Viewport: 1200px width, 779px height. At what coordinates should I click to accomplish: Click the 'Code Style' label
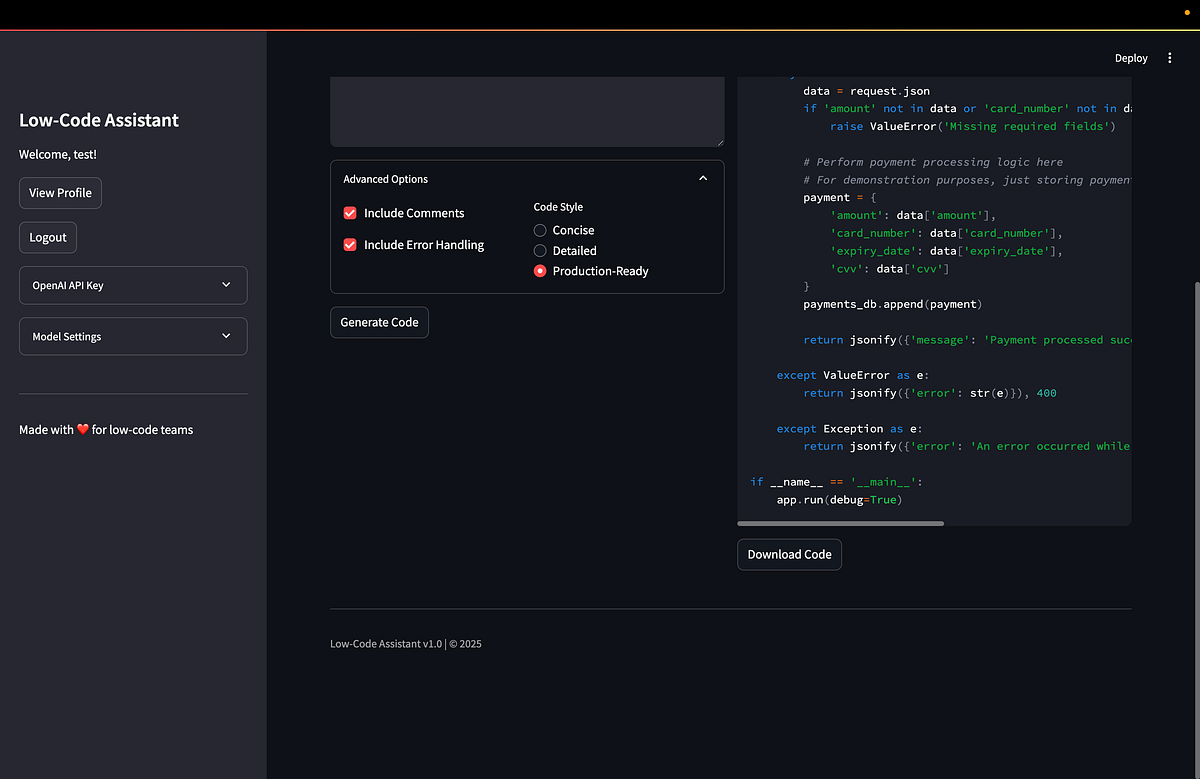(x=558, y=207)
